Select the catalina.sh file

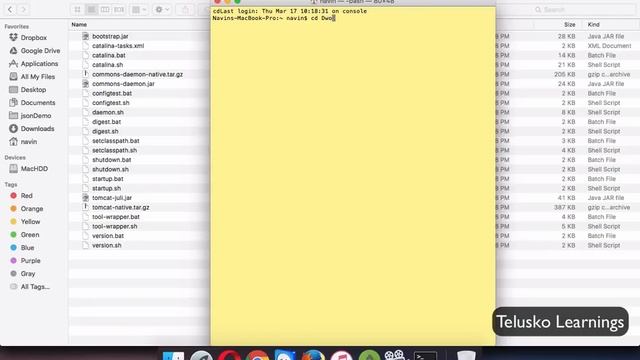point(107,65)
